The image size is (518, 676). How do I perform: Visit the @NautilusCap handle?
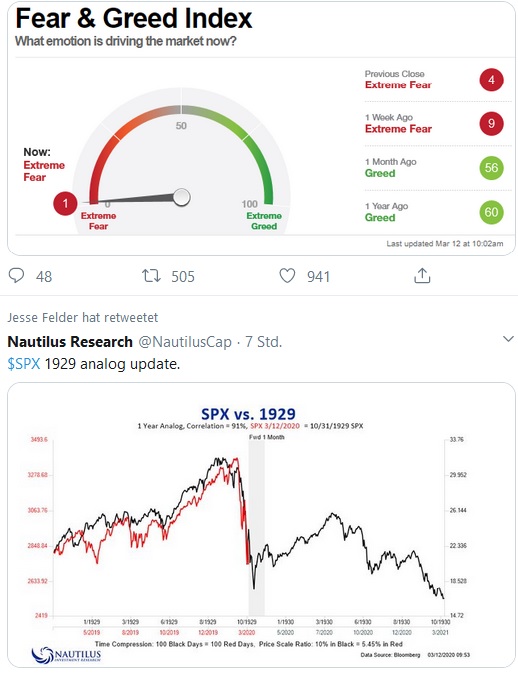pos(185,342)
